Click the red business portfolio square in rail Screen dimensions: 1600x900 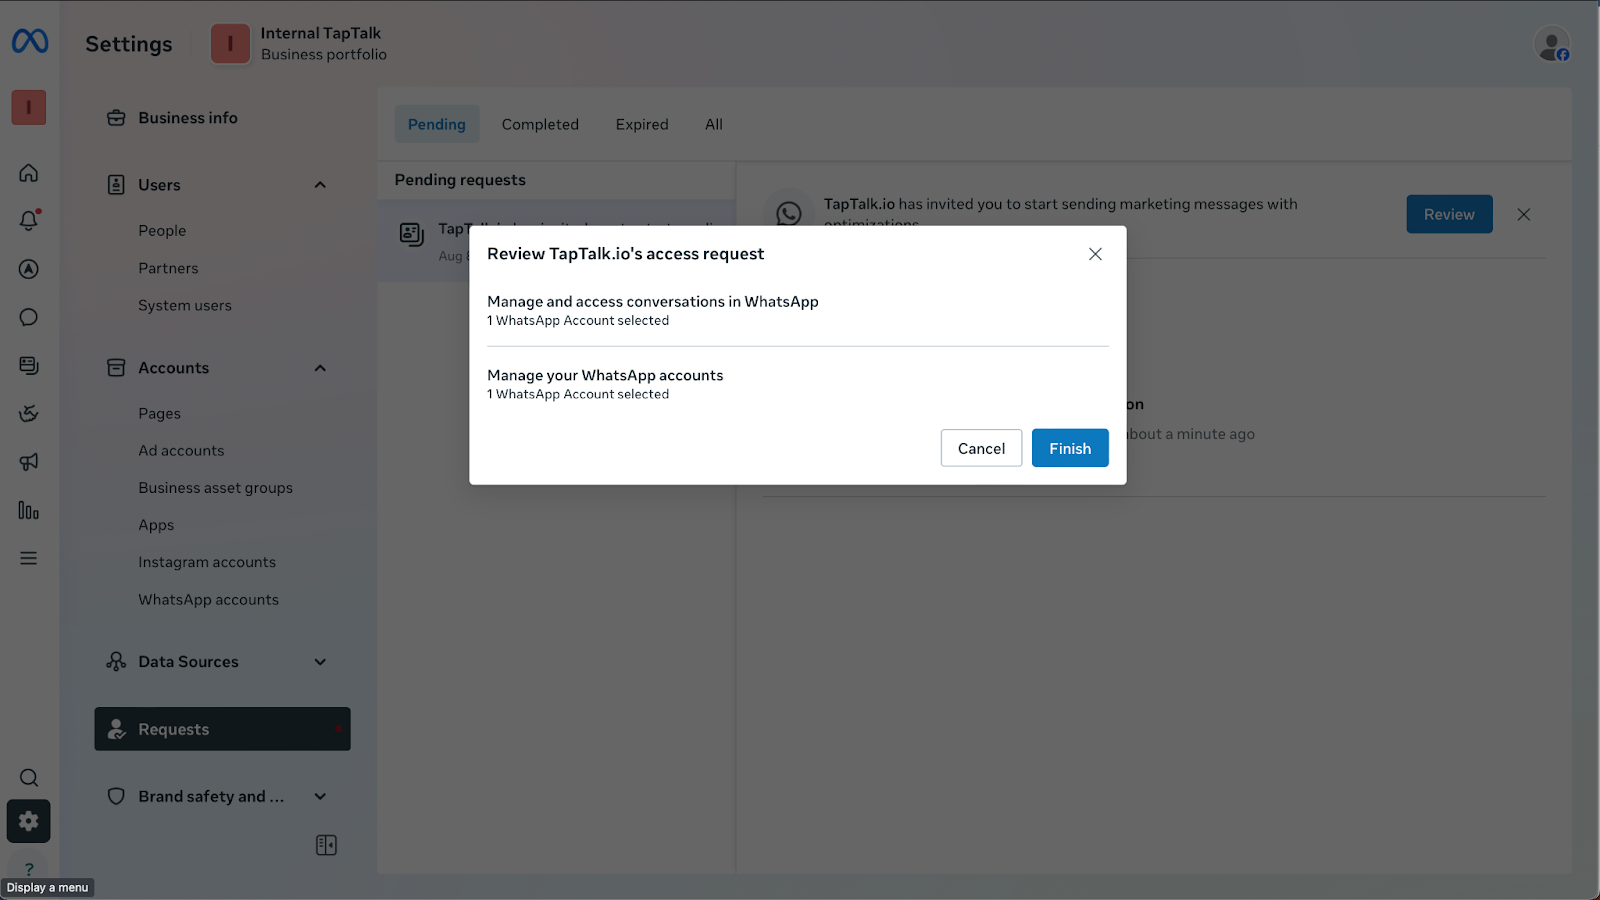coord(29,107)
